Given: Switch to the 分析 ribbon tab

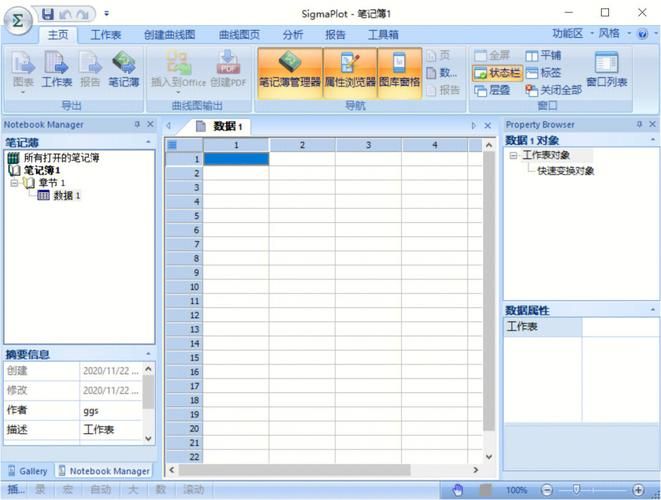Looking at the screenshot, I should tap(293, 35).
